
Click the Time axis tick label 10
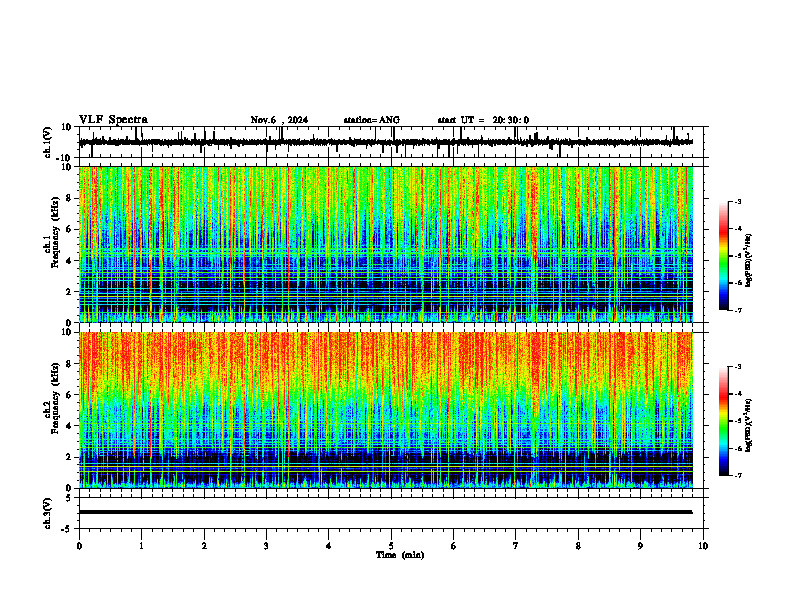[703, 546]
